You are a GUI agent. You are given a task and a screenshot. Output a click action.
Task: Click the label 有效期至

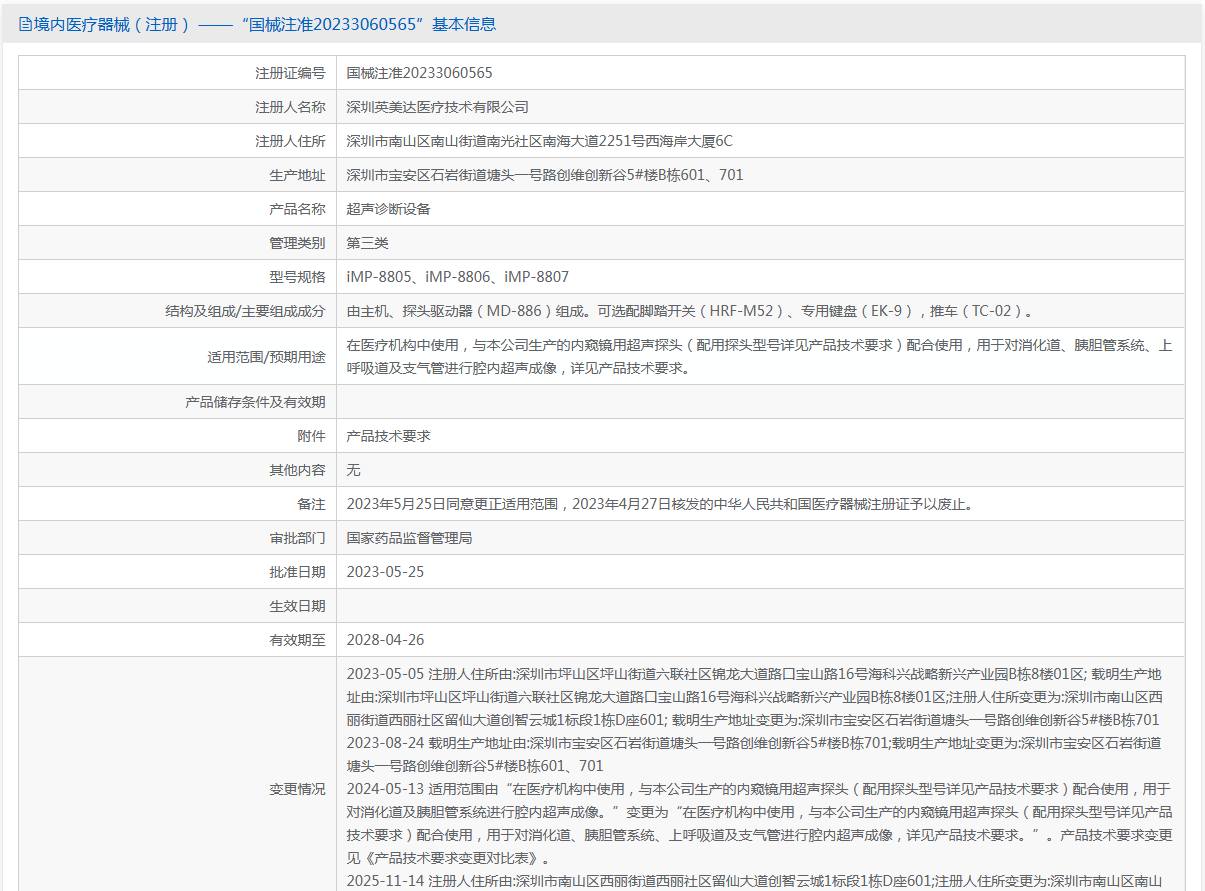(297, 640)
